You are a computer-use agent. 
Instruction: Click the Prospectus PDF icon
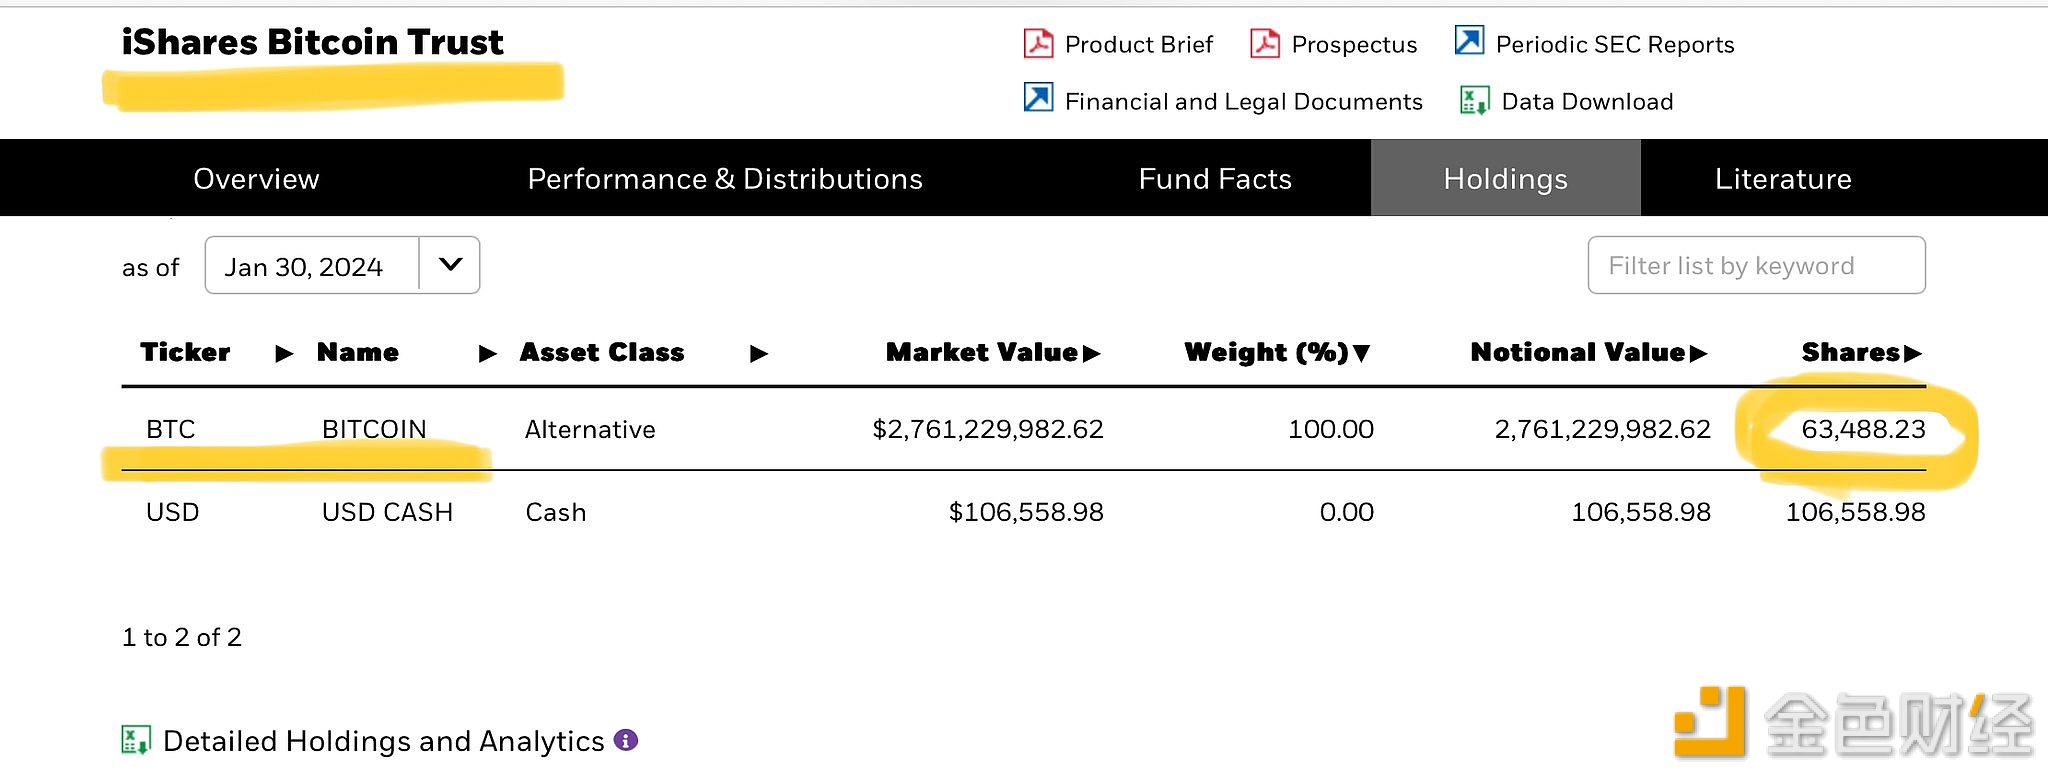1265,43
